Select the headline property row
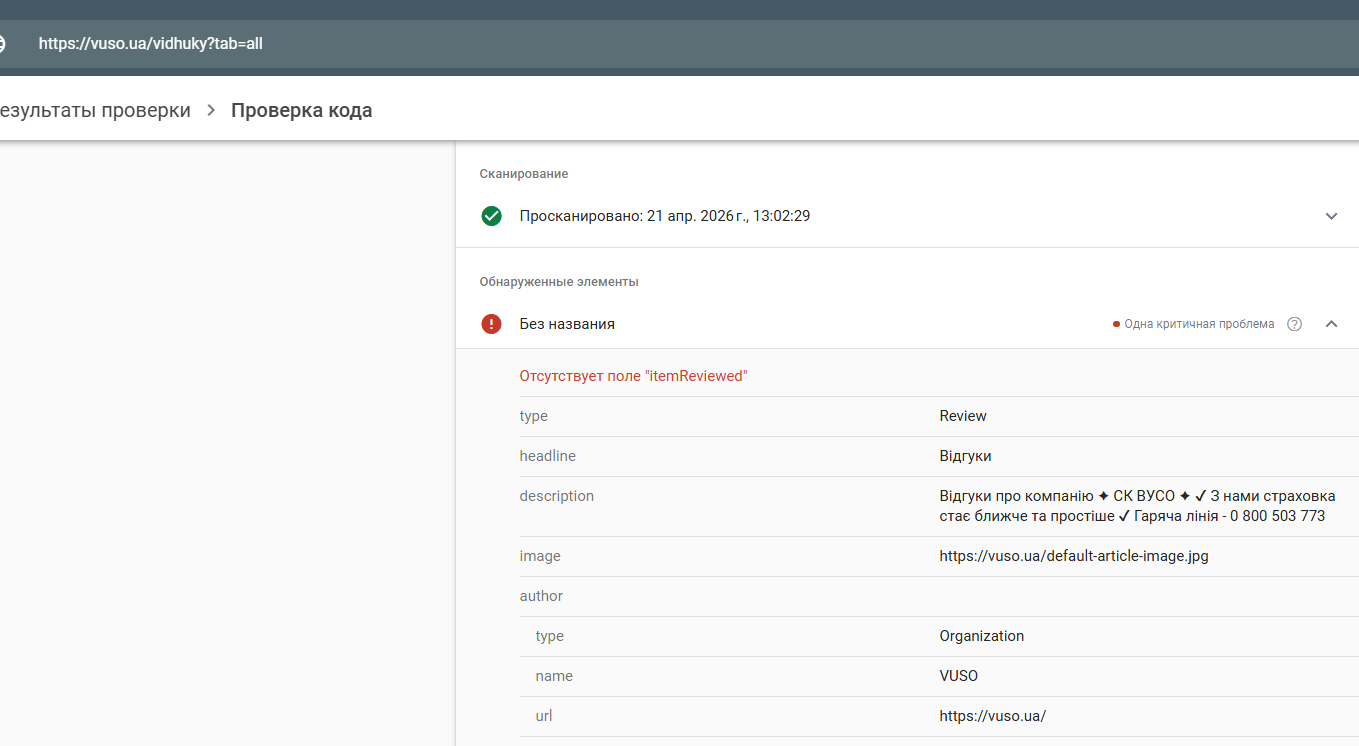 click(547, 456)
